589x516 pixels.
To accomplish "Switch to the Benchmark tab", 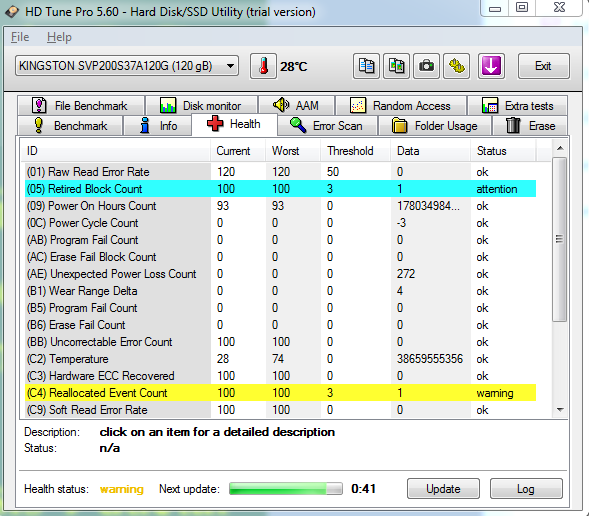I will (x=70, y=125).
